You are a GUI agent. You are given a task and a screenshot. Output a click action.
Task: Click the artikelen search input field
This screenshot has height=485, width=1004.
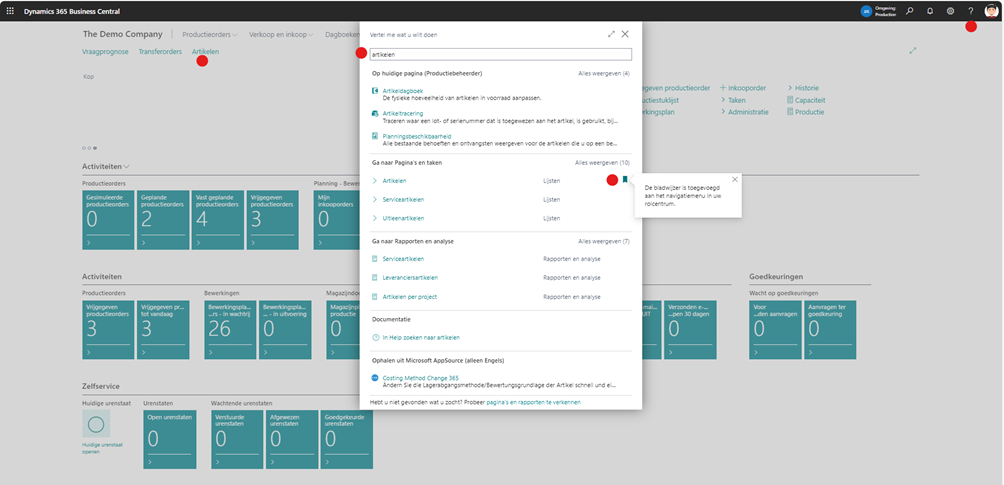501,55
